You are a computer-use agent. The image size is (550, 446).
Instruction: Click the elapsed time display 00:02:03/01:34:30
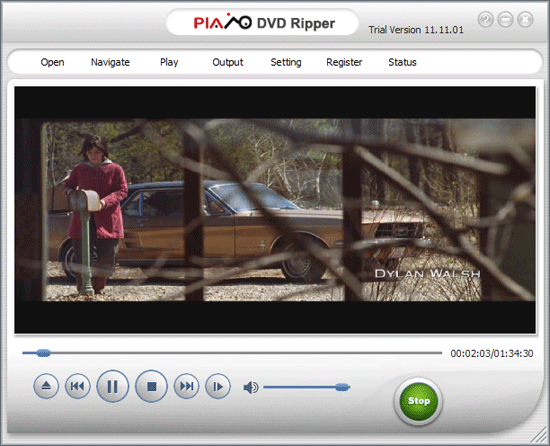point(492,353)
